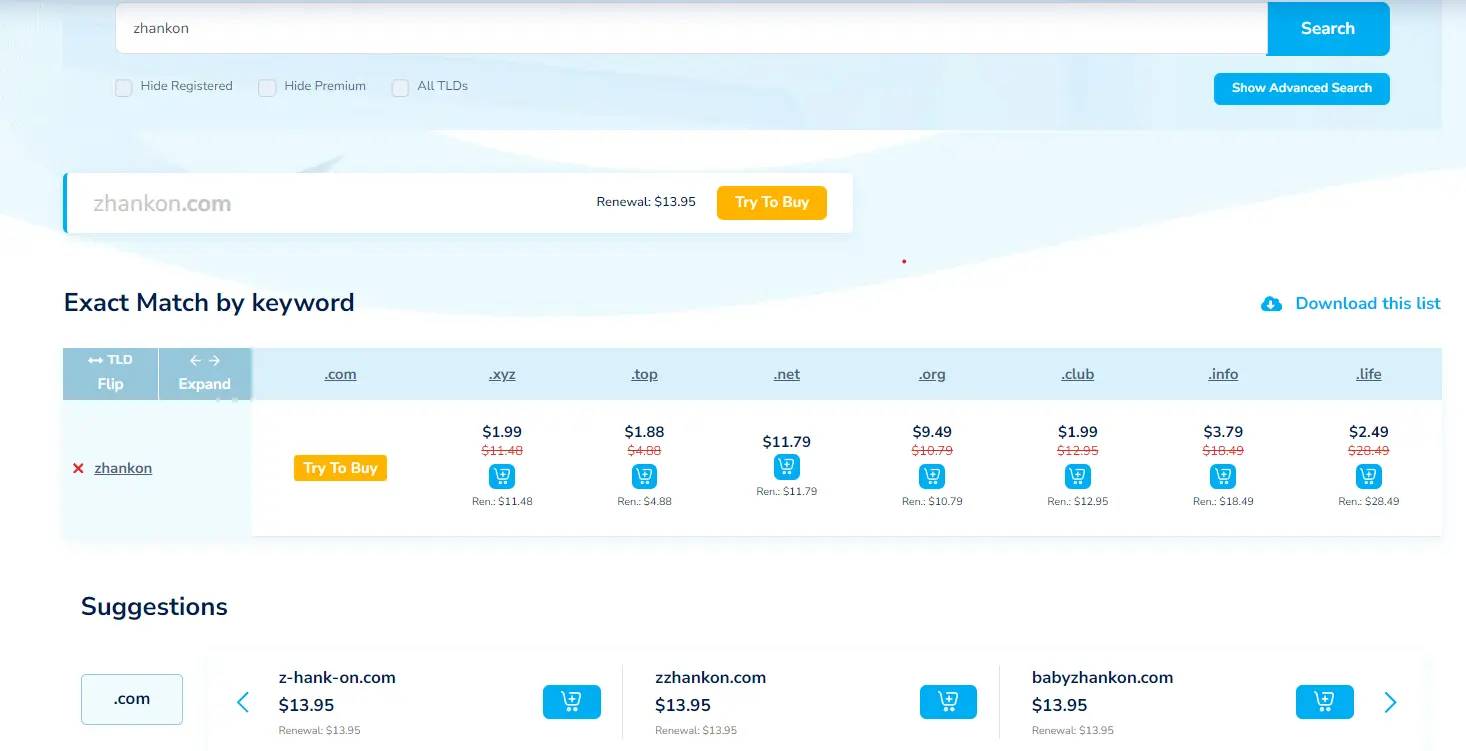
Task: Add zhankon.life to cart
Action: click(x=1368, y=477)
